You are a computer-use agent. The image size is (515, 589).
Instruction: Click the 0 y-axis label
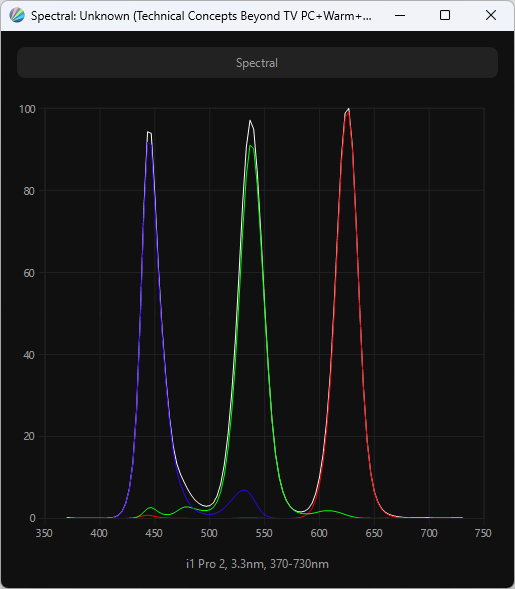(32, 518)
